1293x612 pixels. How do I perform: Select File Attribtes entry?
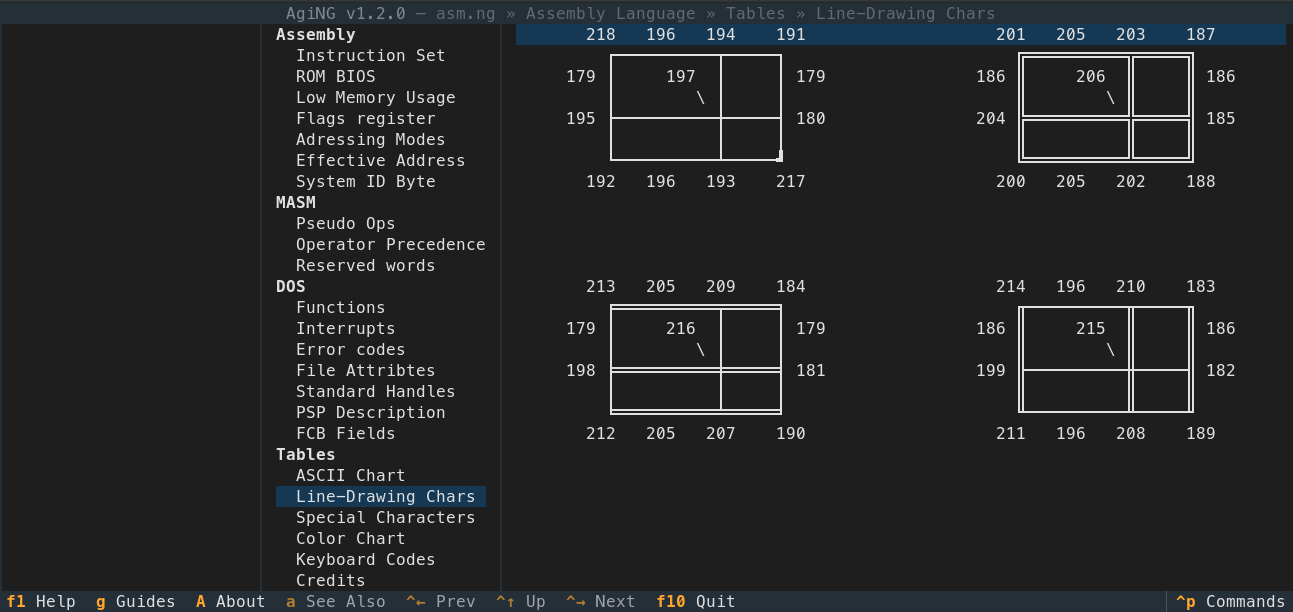coord(366,371)
